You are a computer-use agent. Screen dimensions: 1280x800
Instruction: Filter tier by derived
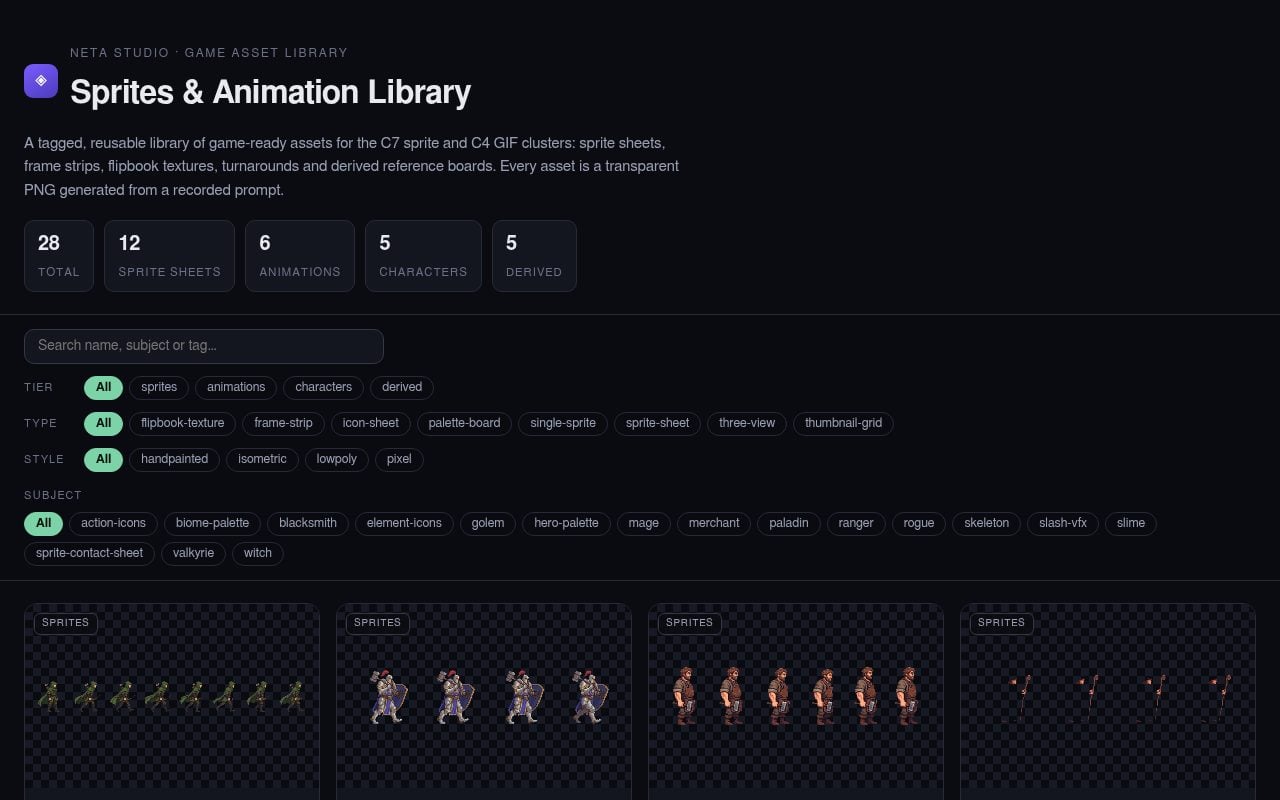tap(402, 387)
